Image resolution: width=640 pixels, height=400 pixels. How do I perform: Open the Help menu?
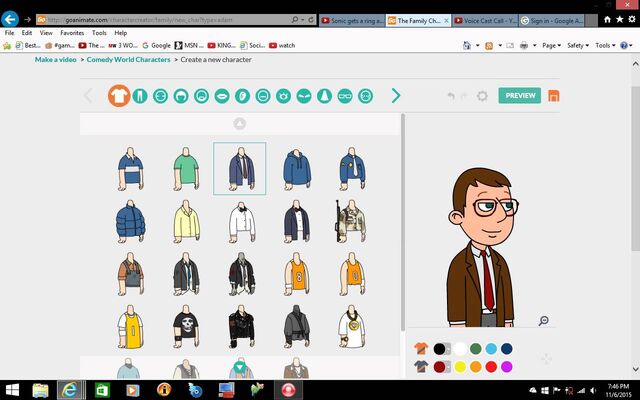coord(120,33)
